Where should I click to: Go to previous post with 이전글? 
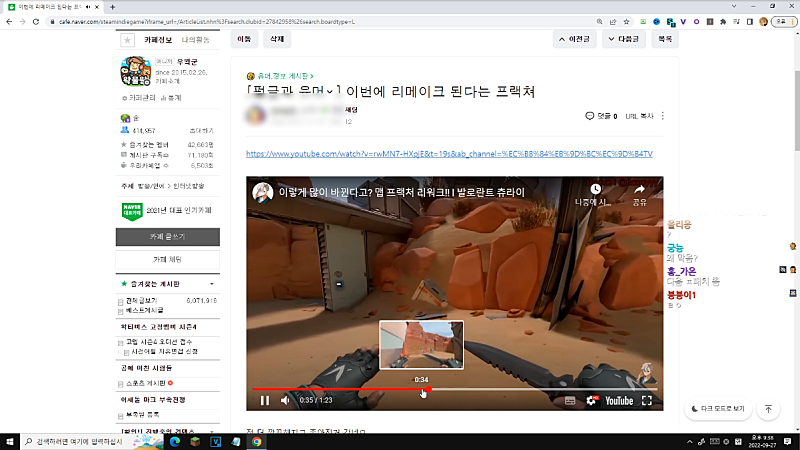574,39
